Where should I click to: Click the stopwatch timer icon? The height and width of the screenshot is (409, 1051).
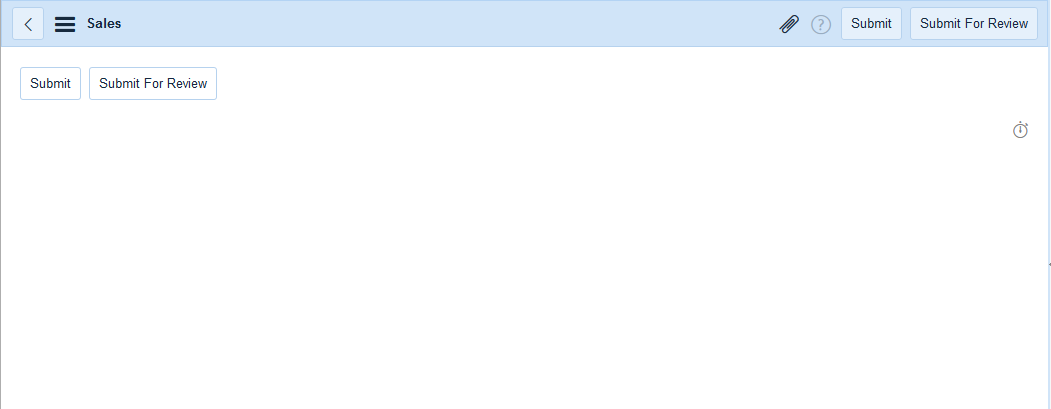(x=1020, y=130)
